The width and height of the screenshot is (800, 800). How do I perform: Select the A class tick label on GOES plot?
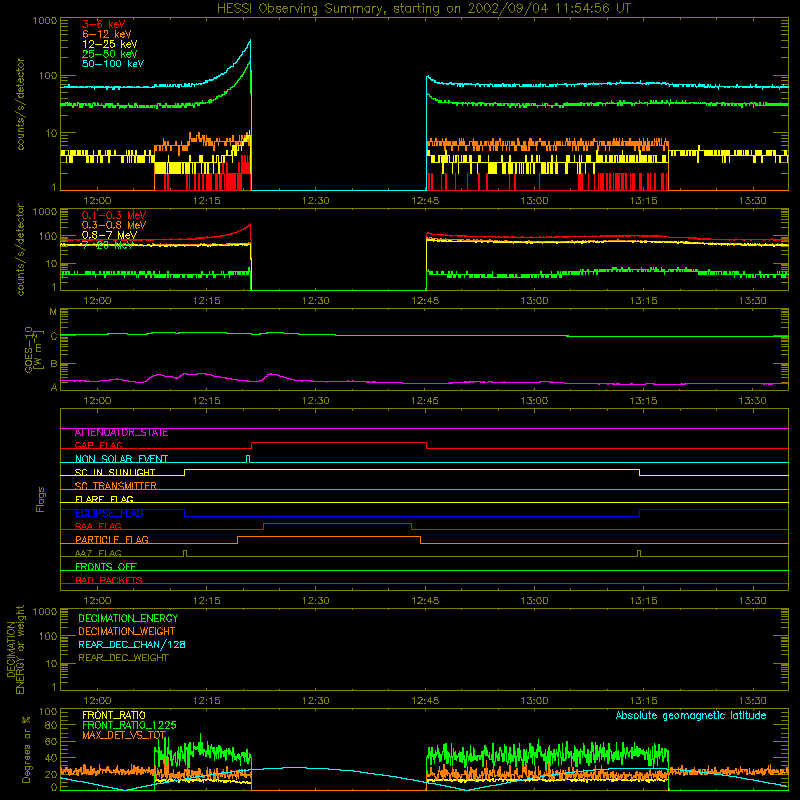(x=54, y=387)
